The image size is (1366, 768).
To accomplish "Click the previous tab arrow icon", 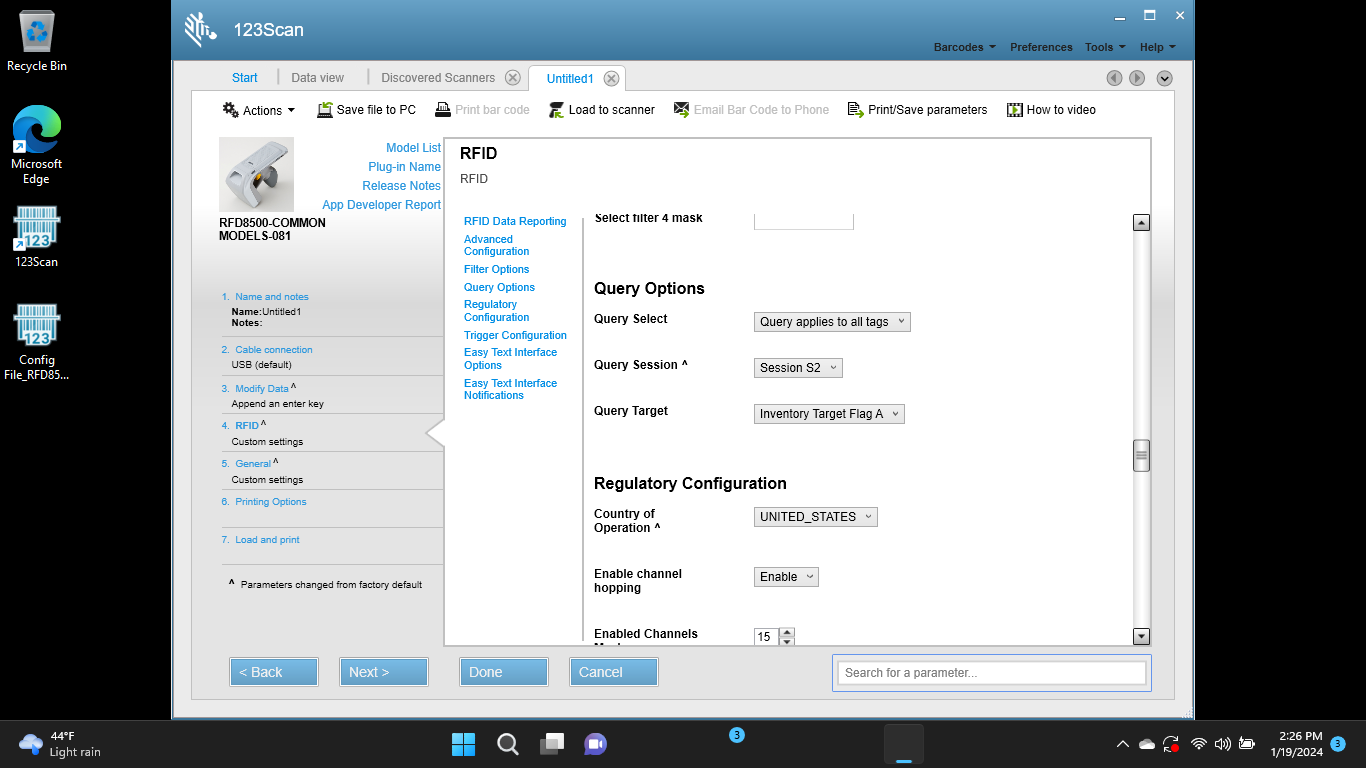I will (1114, 78).
